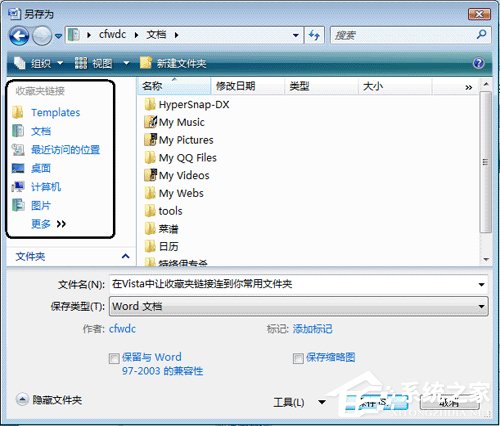Expand 更多 favorites links
The width and height of the screenshot is (500, 426).
pos(48,224)
